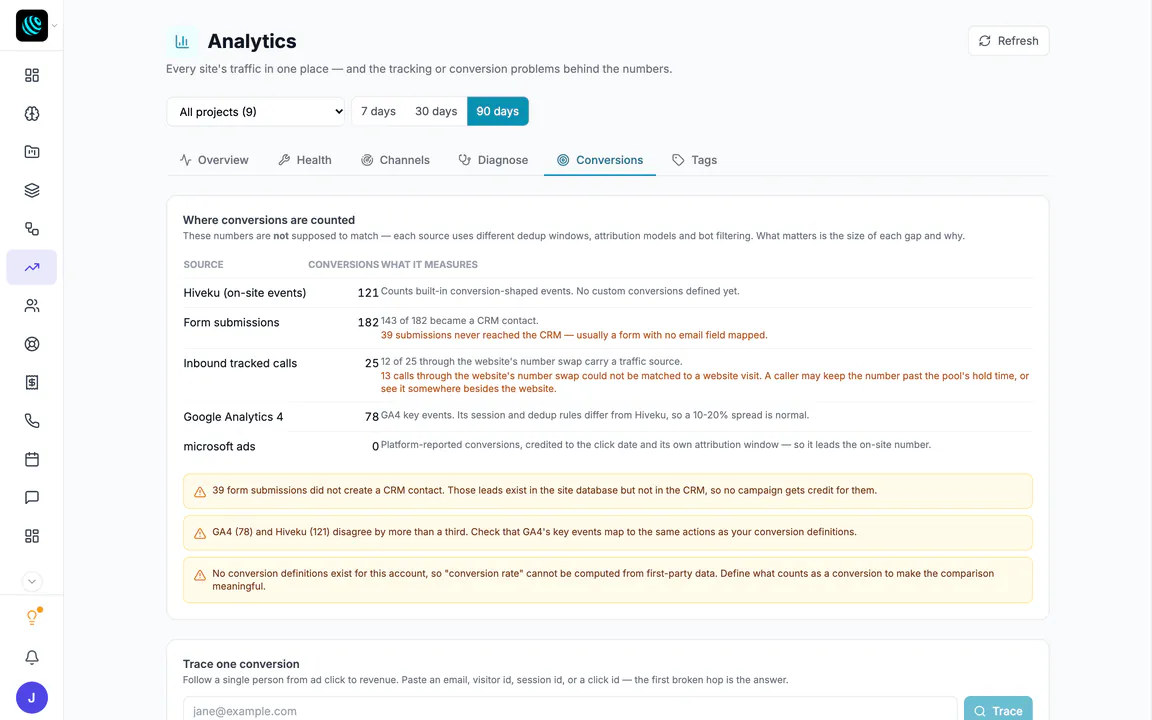This screenshot has width=1152, height=720.
Task: Open the stacked layers icon in sidebar
Action: pyautogui.click(x=32, y=190)
